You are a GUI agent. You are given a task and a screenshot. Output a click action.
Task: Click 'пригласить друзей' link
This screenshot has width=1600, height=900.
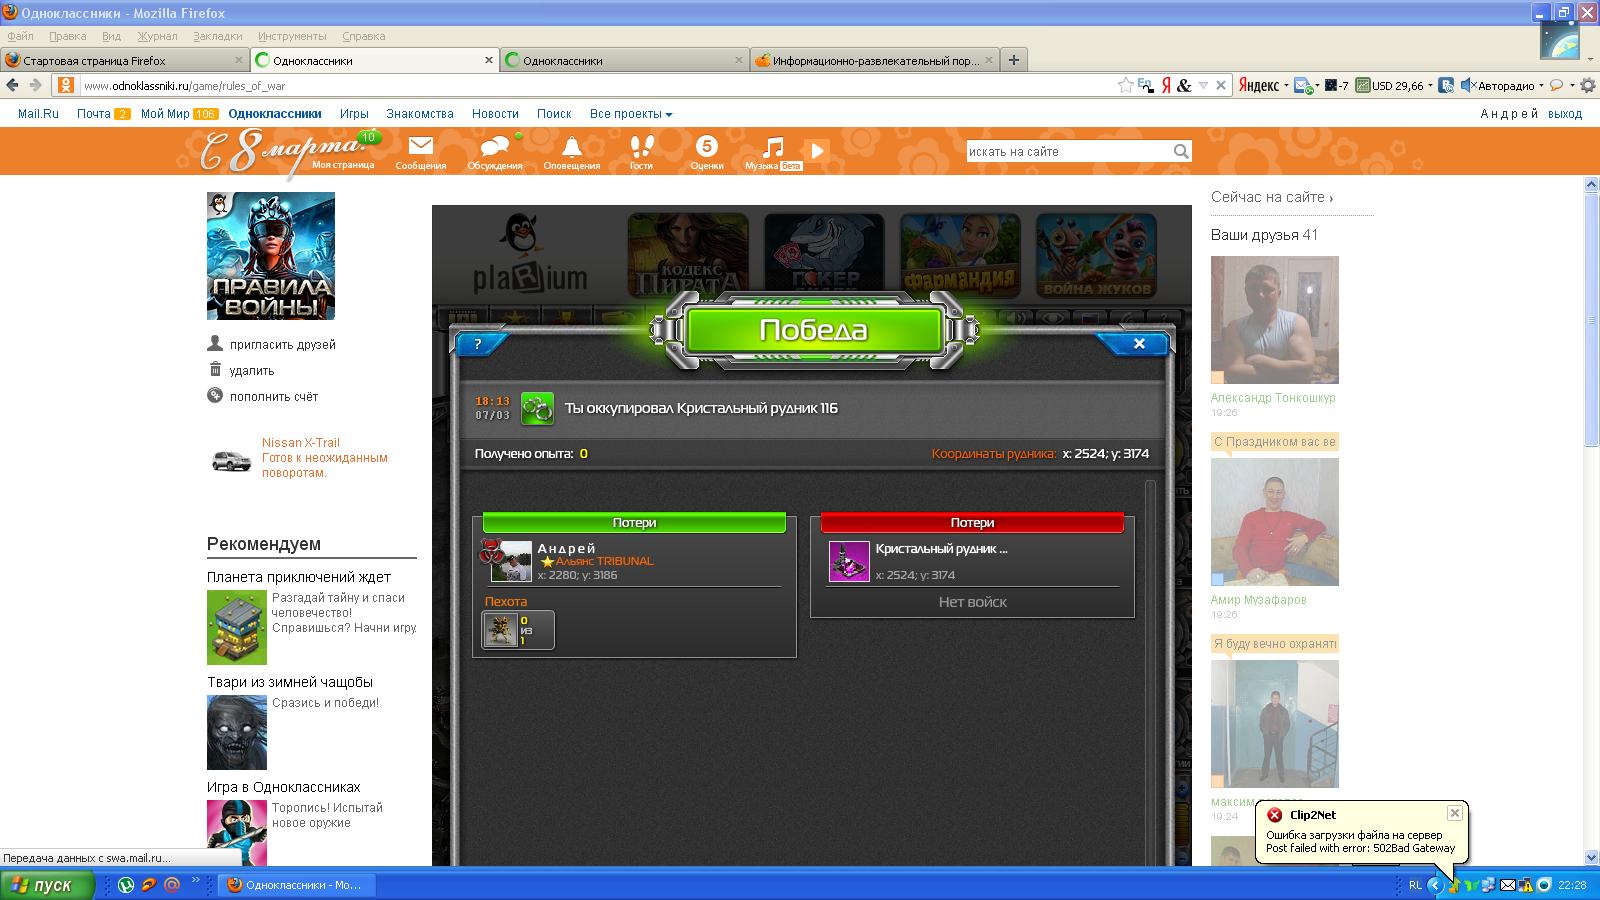click(283, 345)
